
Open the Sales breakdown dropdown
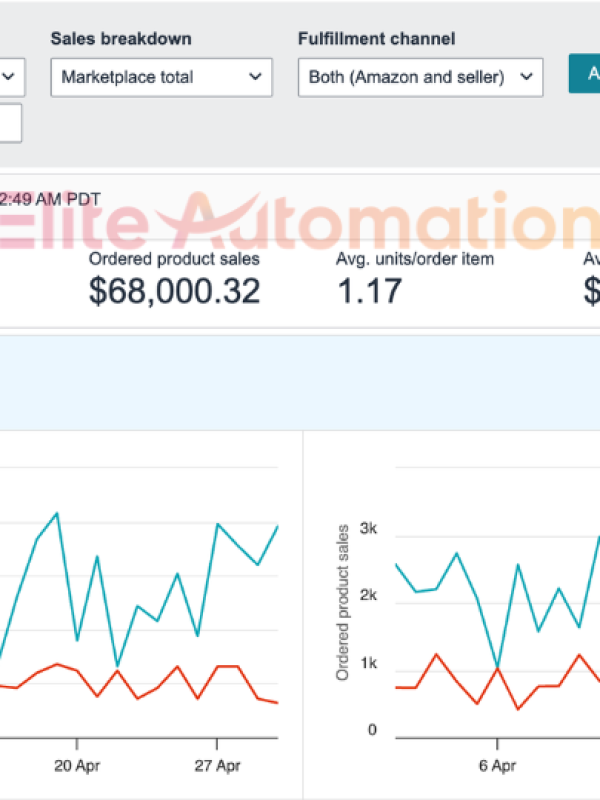[161, 77]
